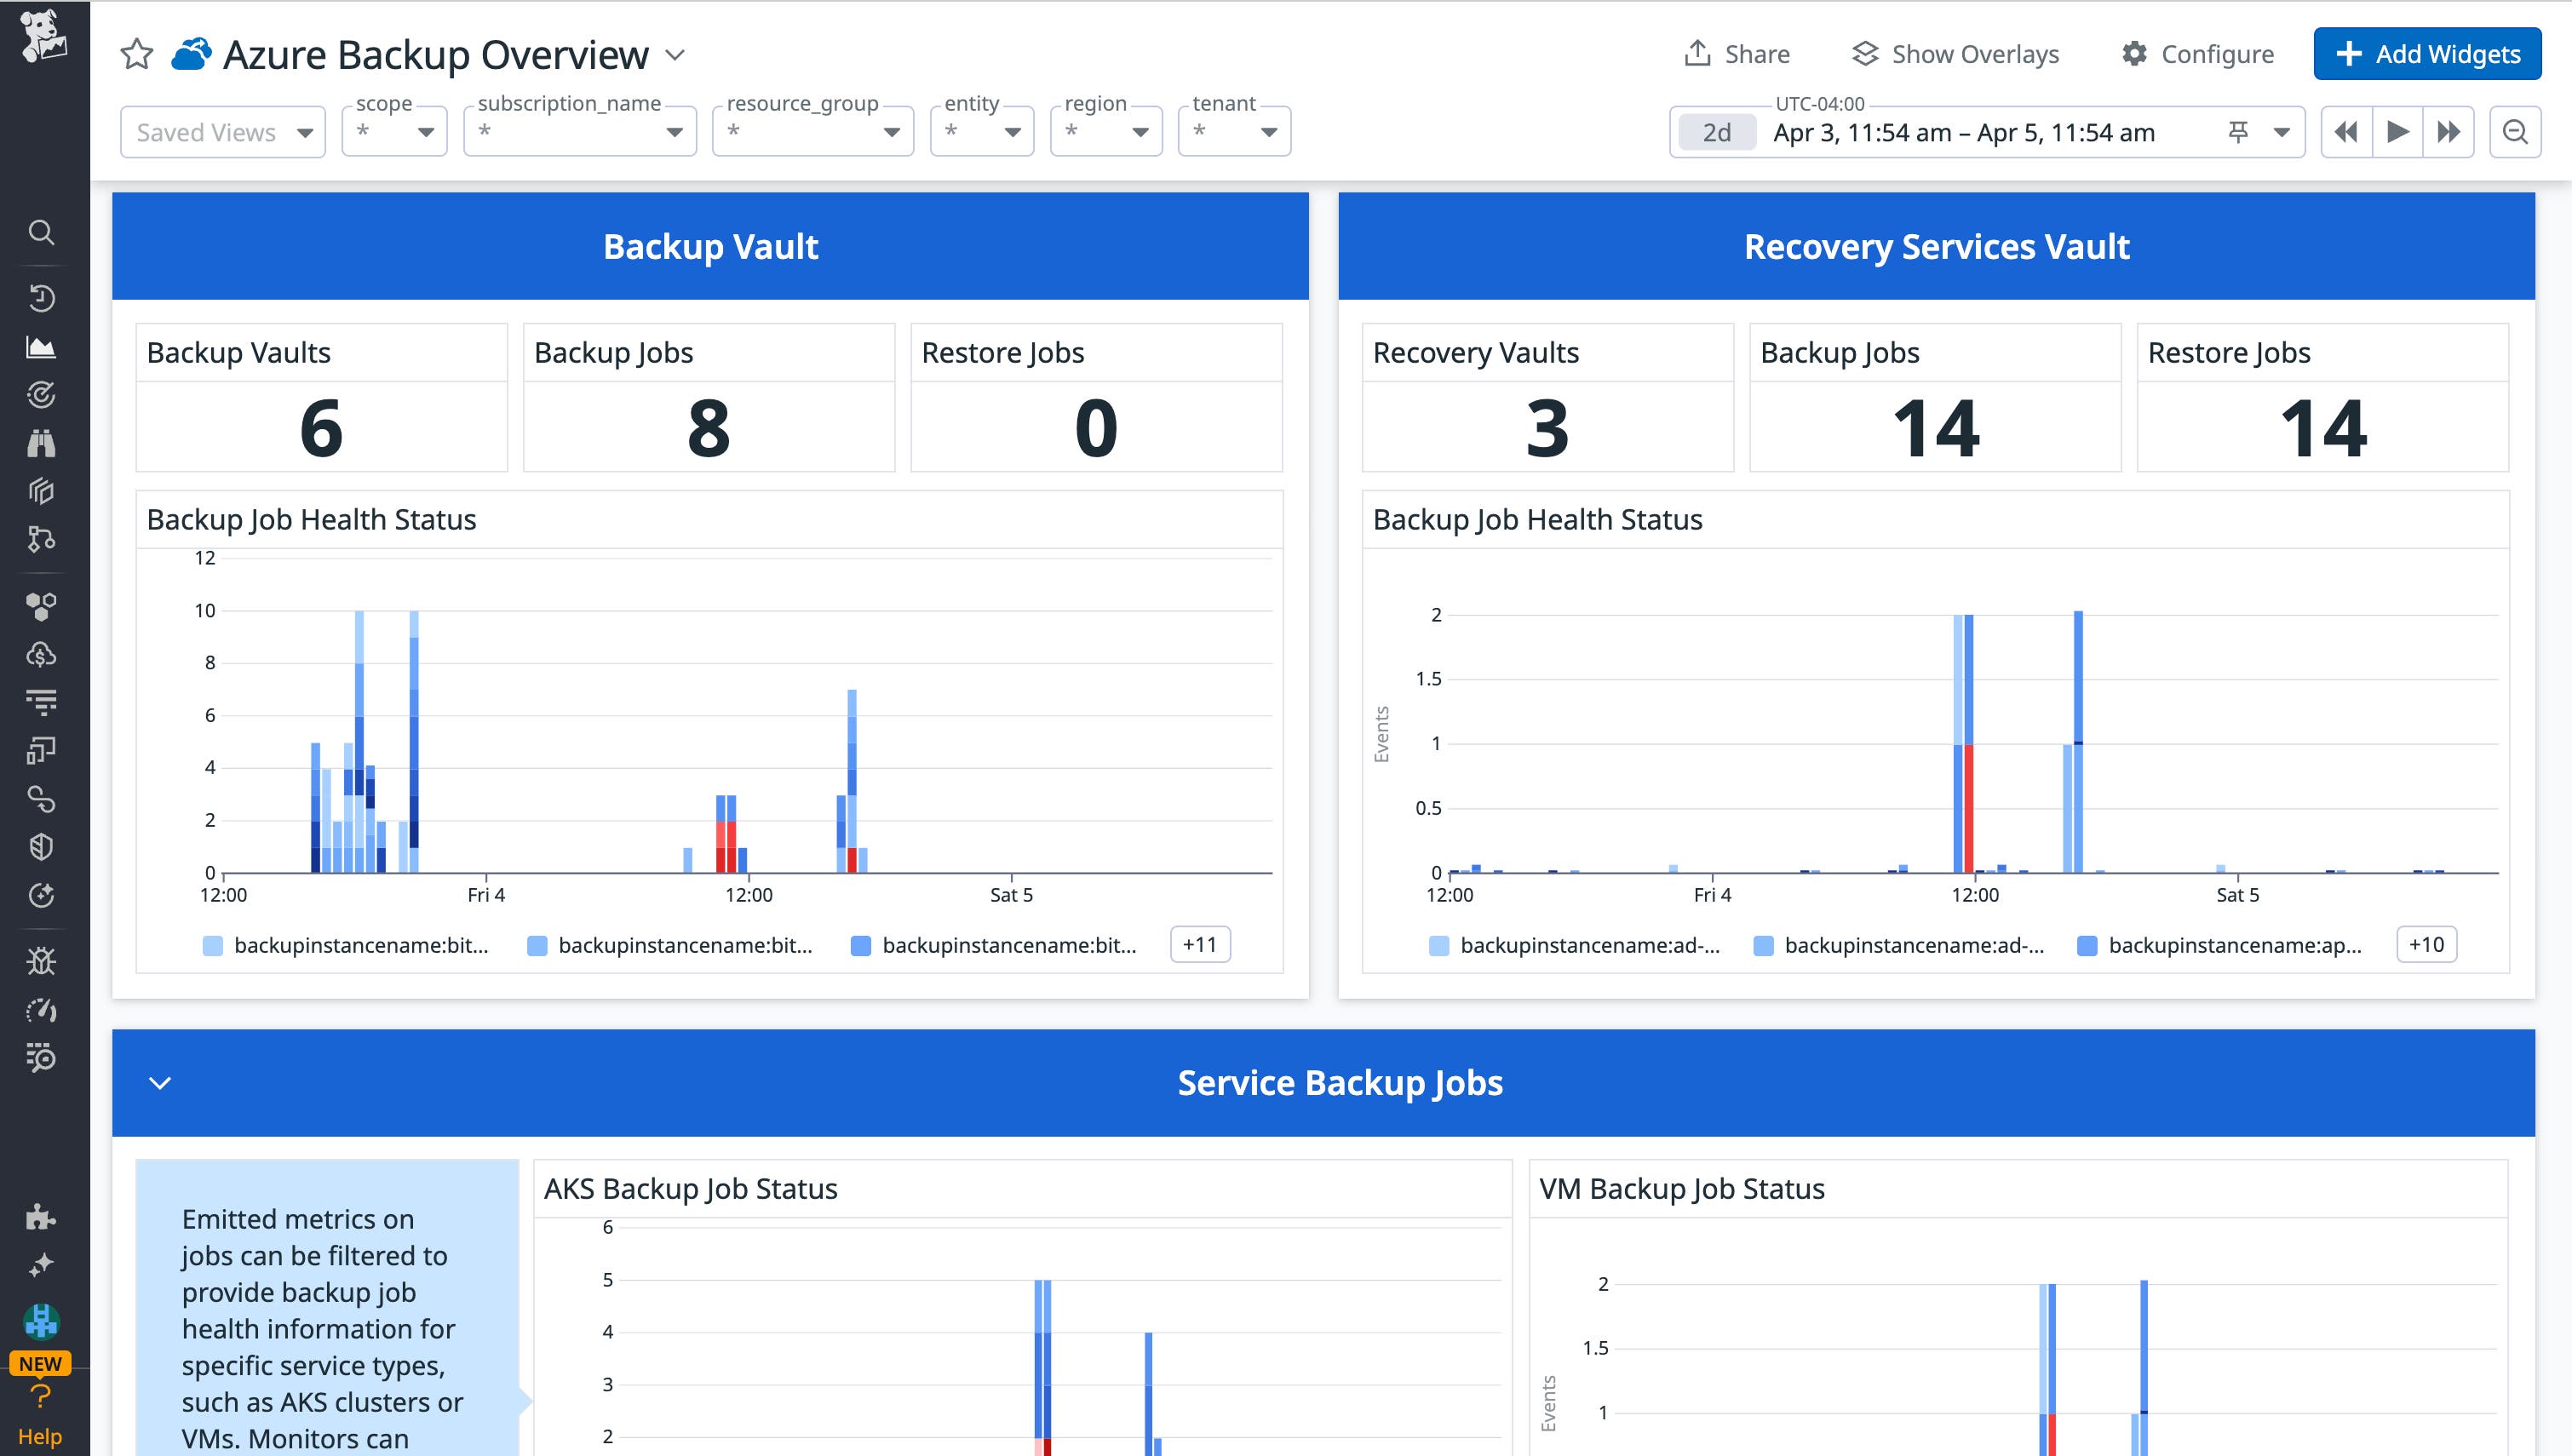Open Security using the shield sidebar icon

41,847
